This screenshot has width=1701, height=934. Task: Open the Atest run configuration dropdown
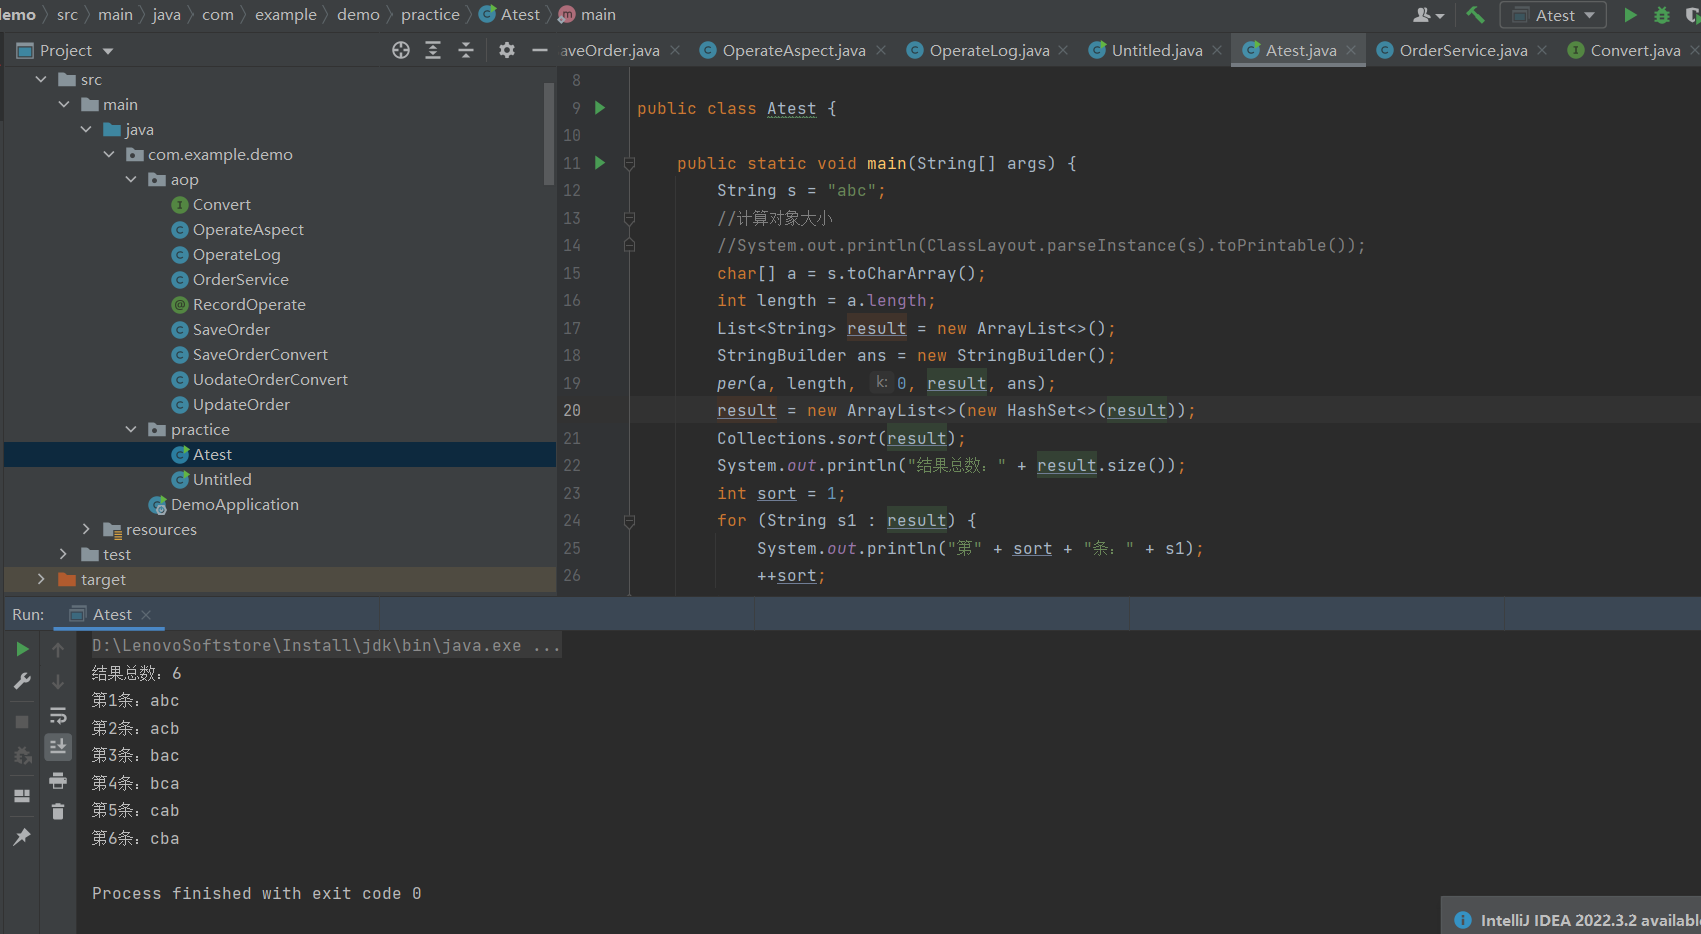[1553, 15]
